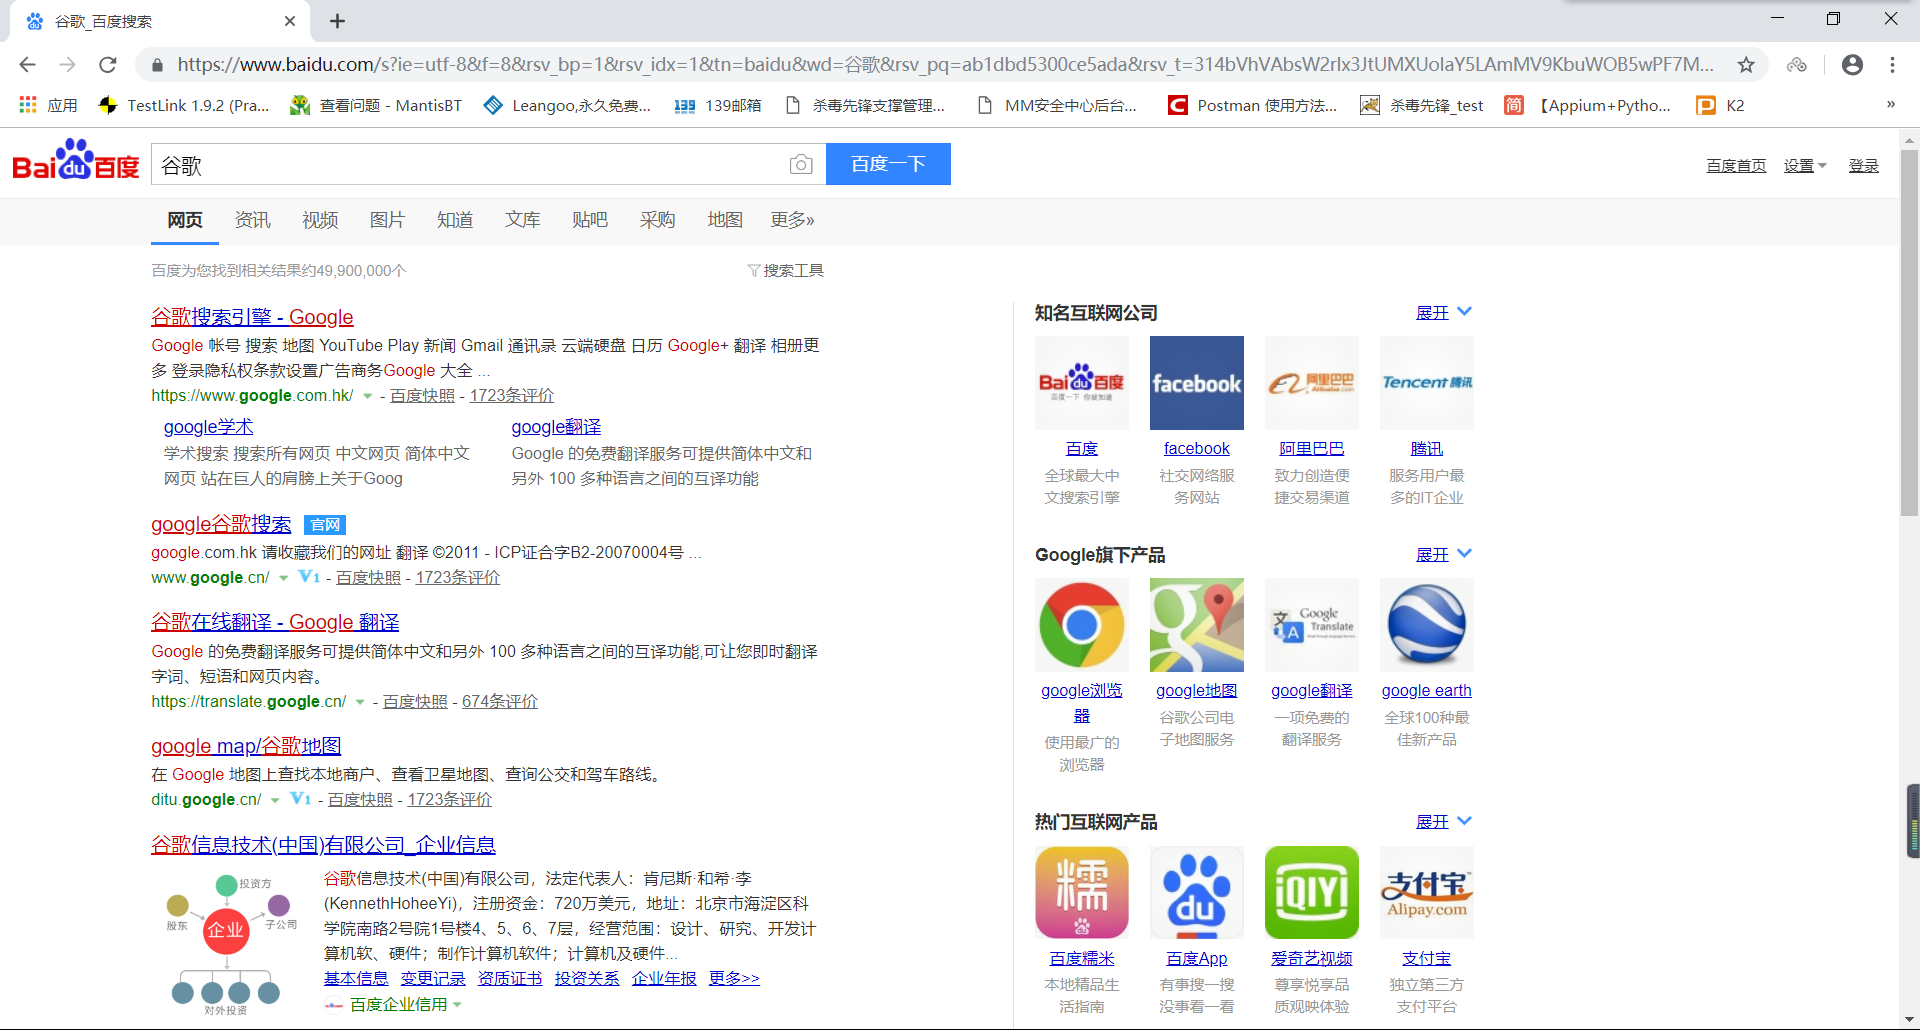Expand Google旗下产品 section

coord(1444,555)
